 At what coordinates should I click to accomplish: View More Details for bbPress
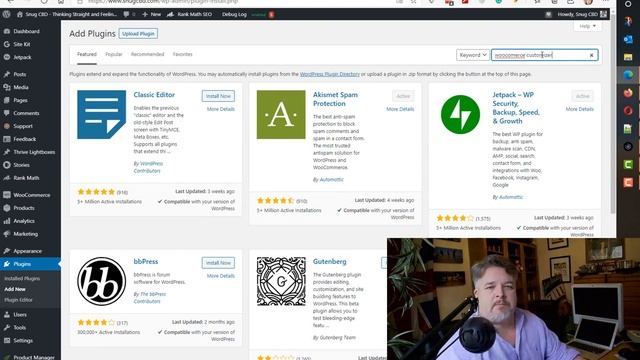(x=220, y=276)
